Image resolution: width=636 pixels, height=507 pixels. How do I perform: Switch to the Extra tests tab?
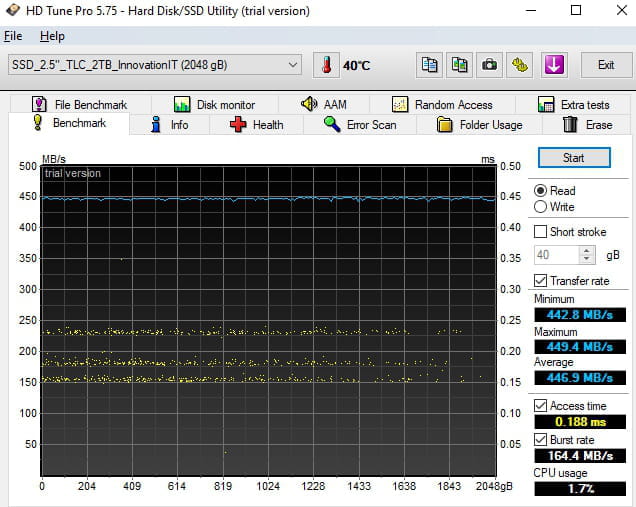[574, 104]
